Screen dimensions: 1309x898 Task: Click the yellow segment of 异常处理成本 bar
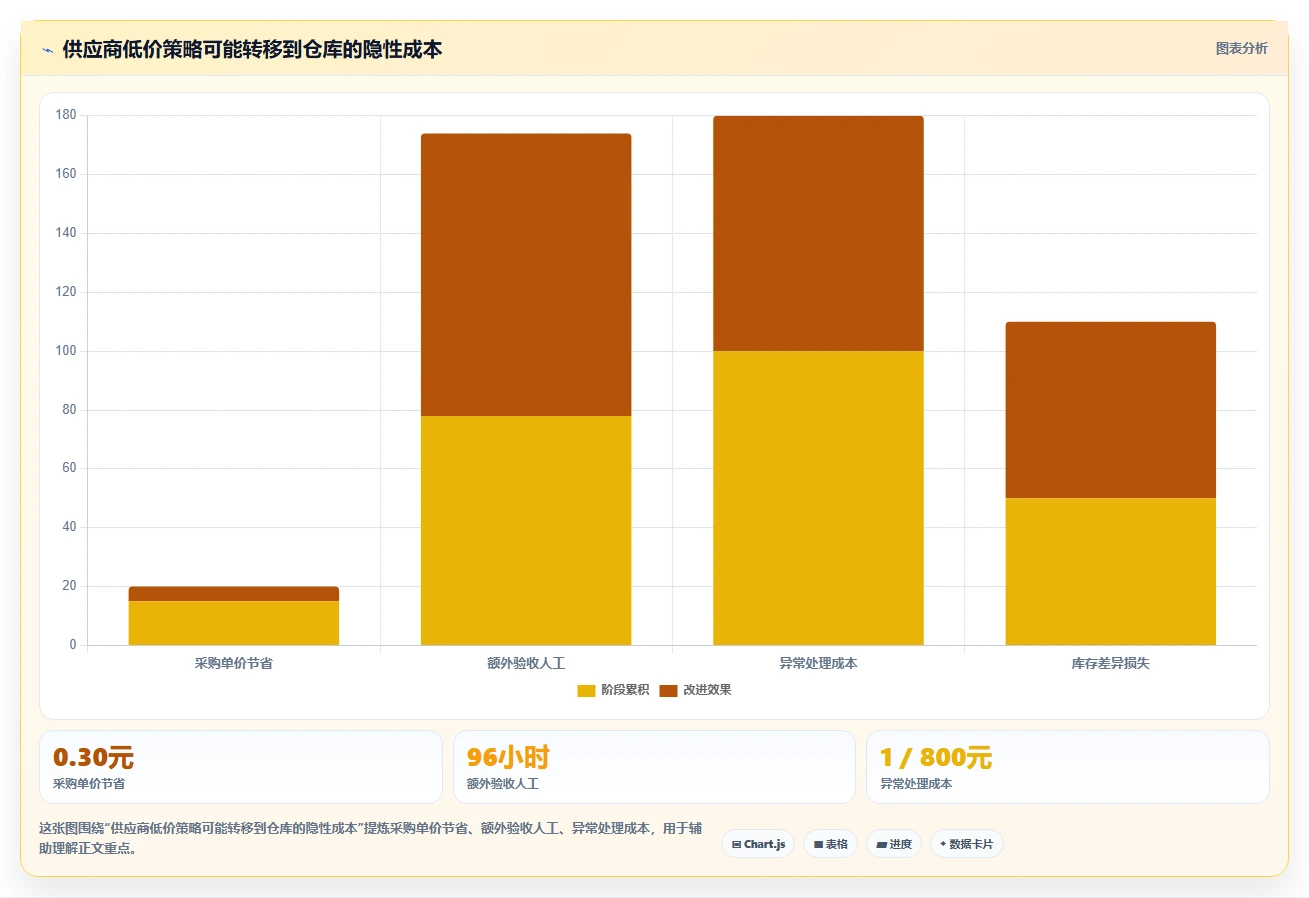818,498
